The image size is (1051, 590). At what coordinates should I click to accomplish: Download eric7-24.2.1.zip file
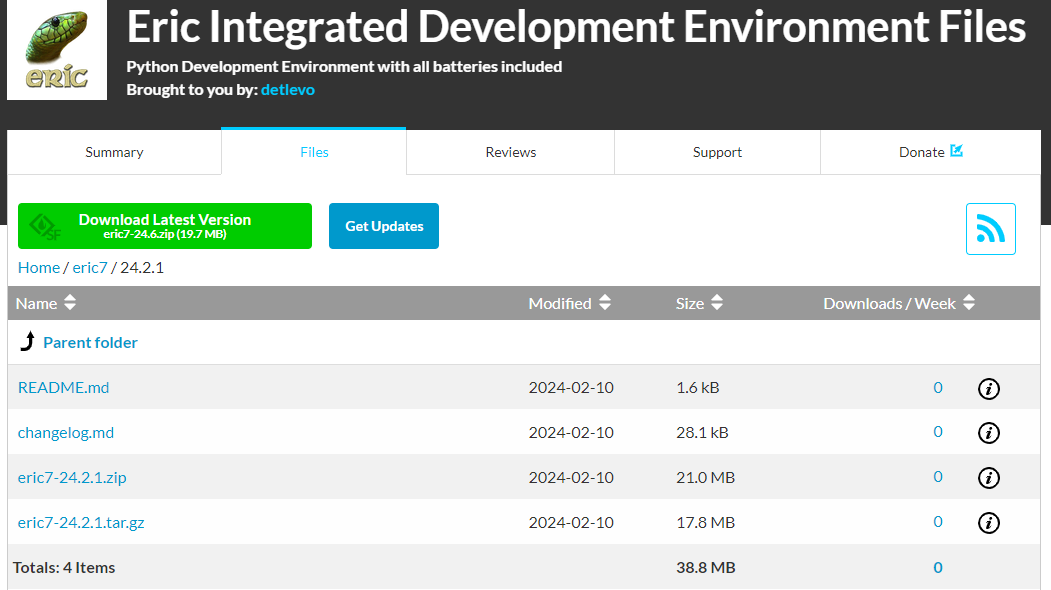[72, 477]
